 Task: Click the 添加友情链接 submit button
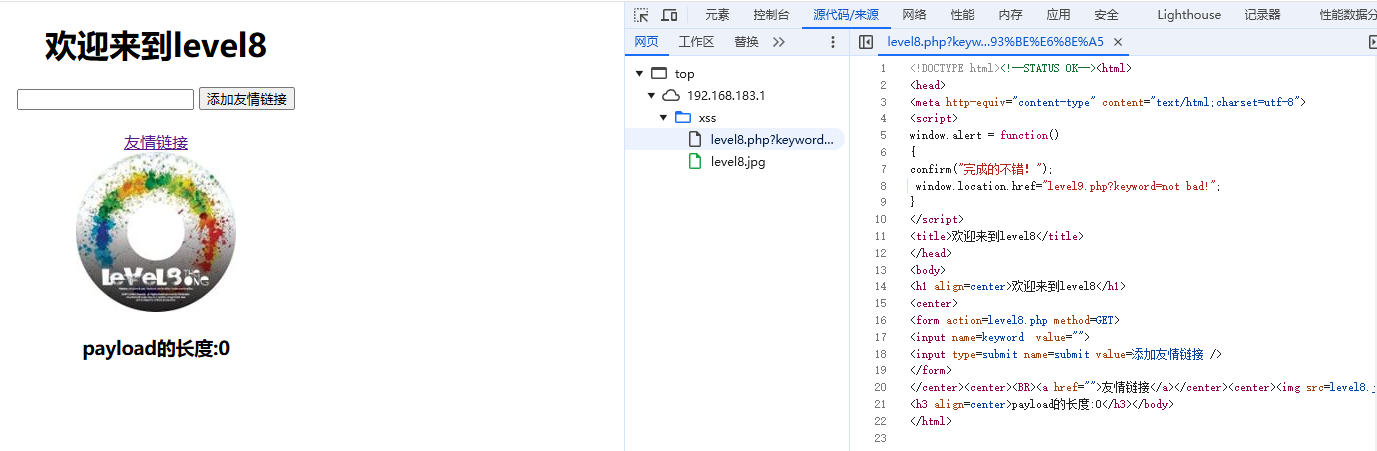[x=247, y=99]
